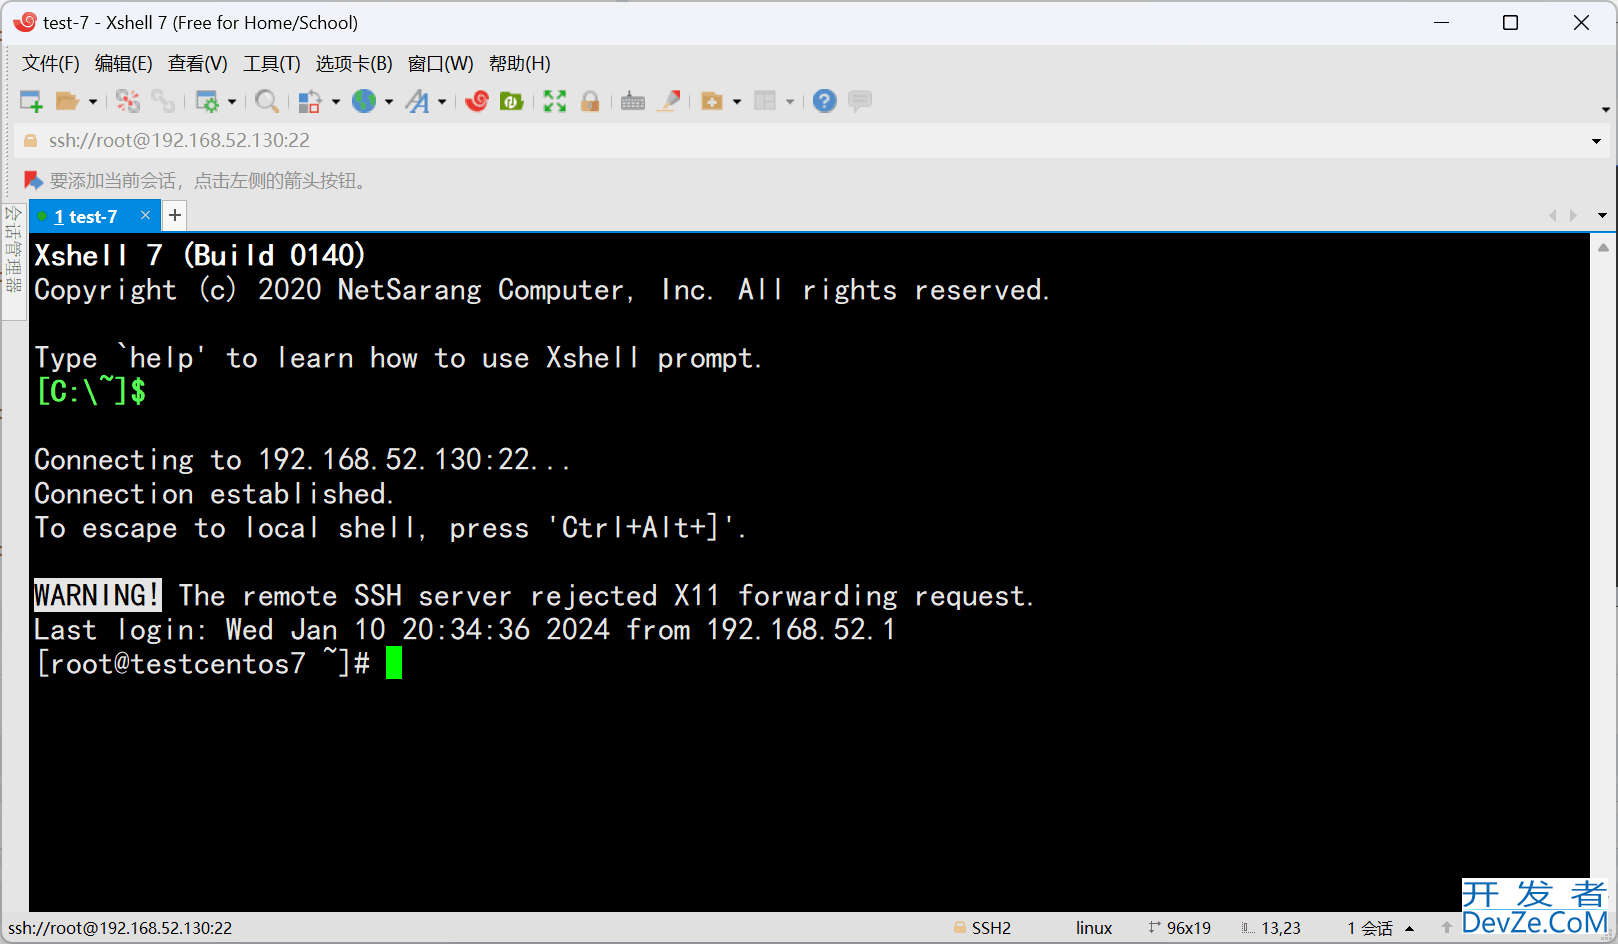Click the reconnect chain icon
1618x944 pixels.
[x=163, y=101]
